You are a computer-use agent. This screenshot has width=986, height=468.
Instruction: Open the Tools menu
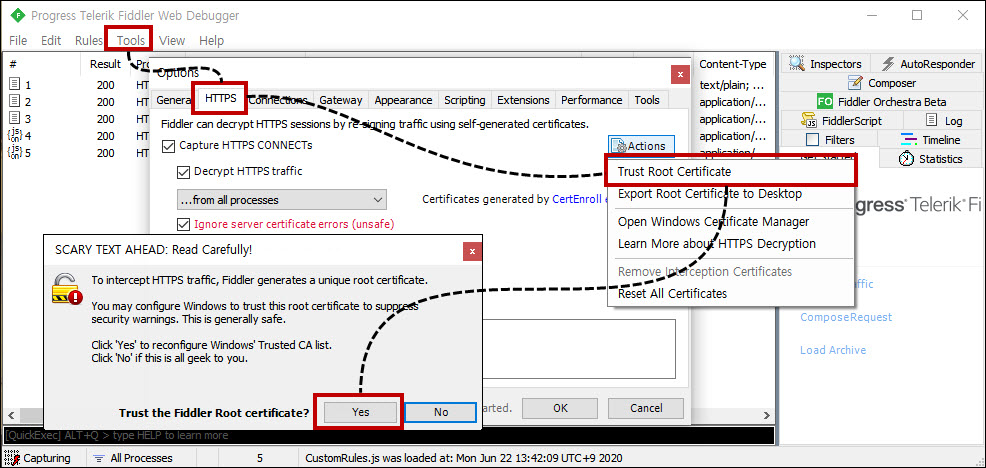130,40
